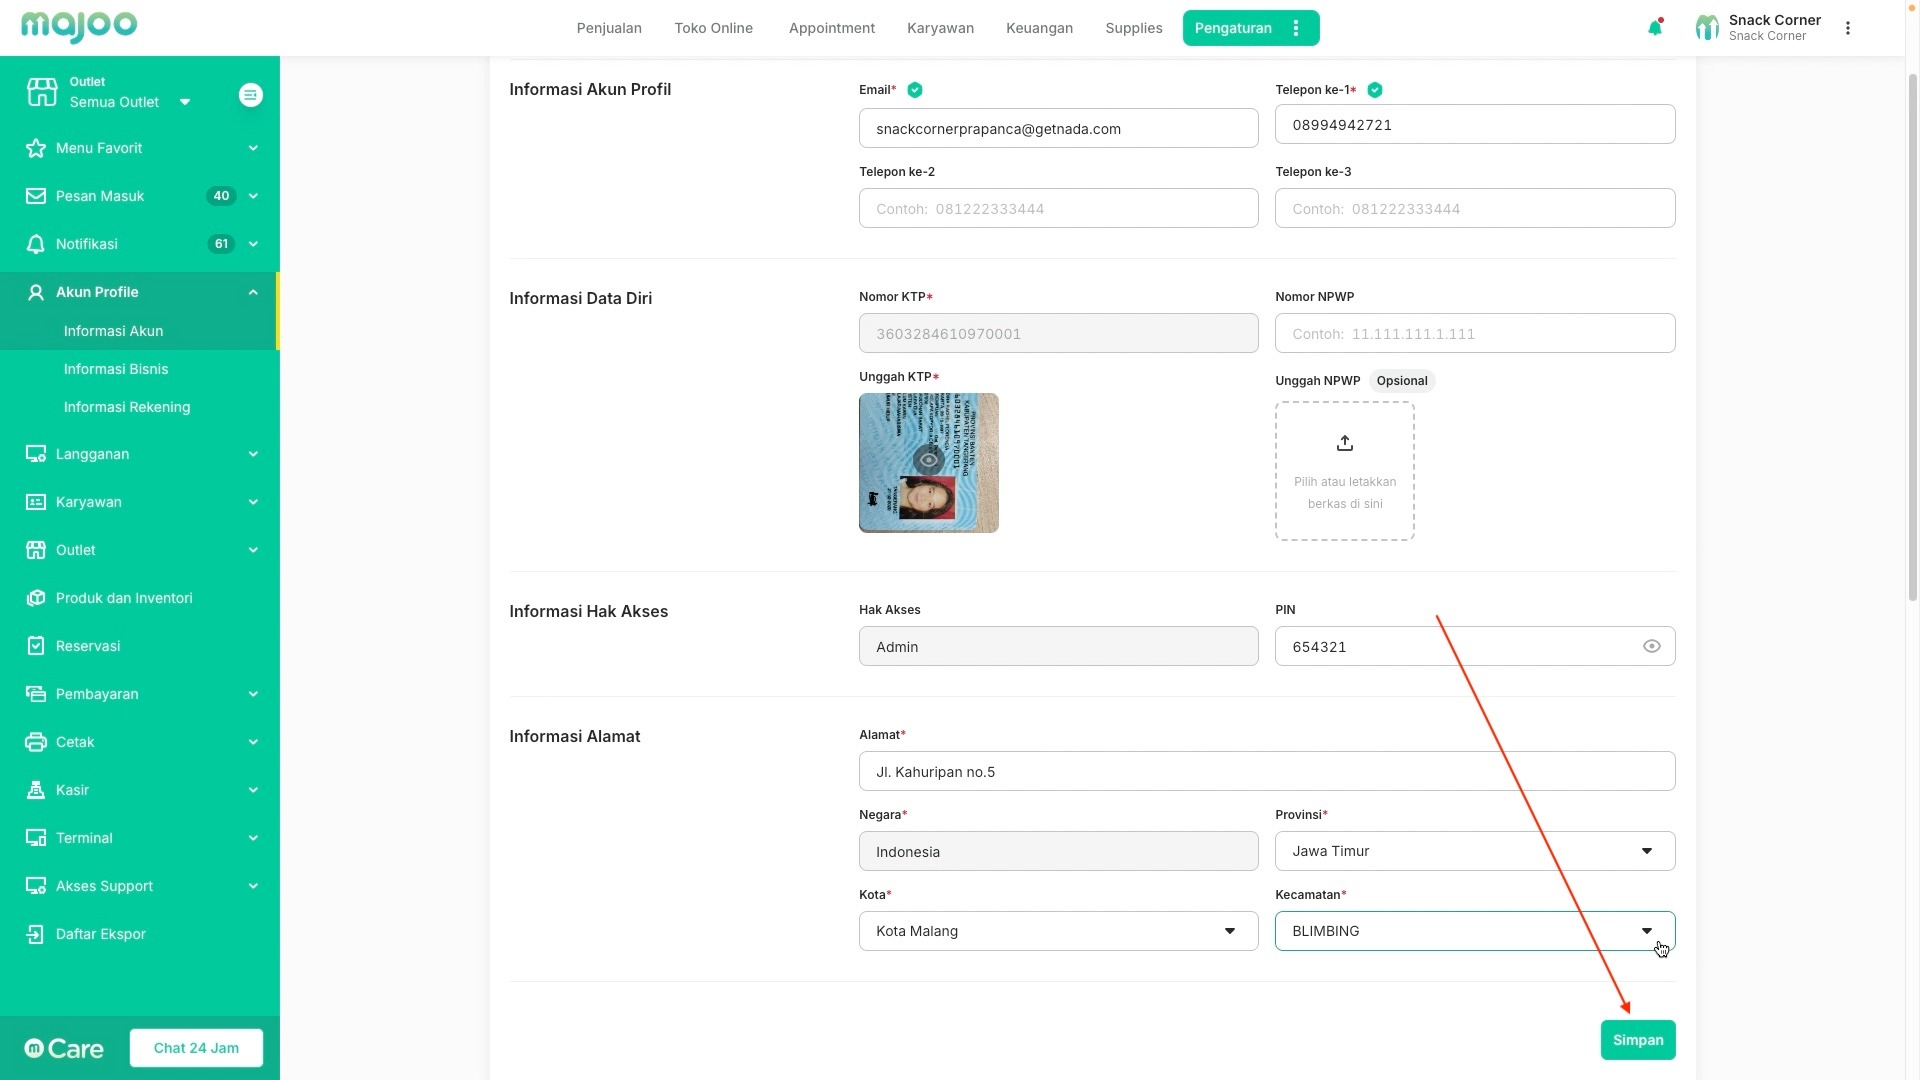
Task: Expand the Semua Outlet selector
Action: 185,102
